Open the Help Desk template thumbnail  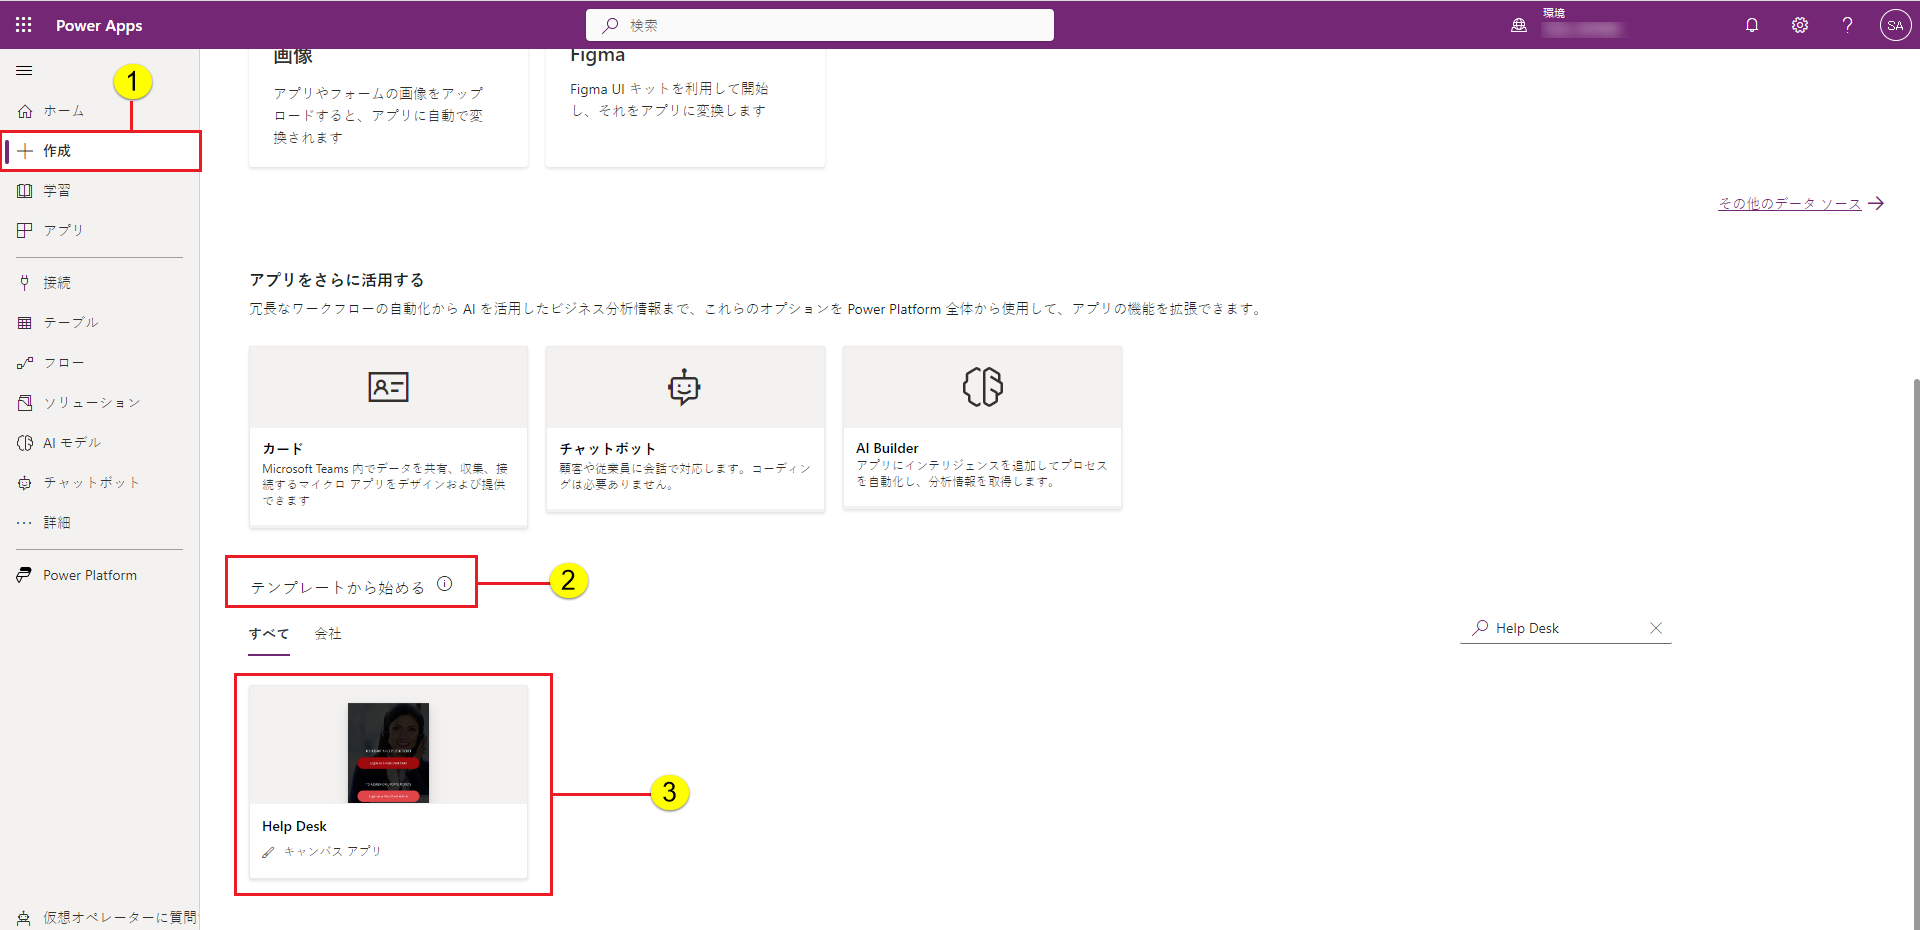[x=388, y=753]
